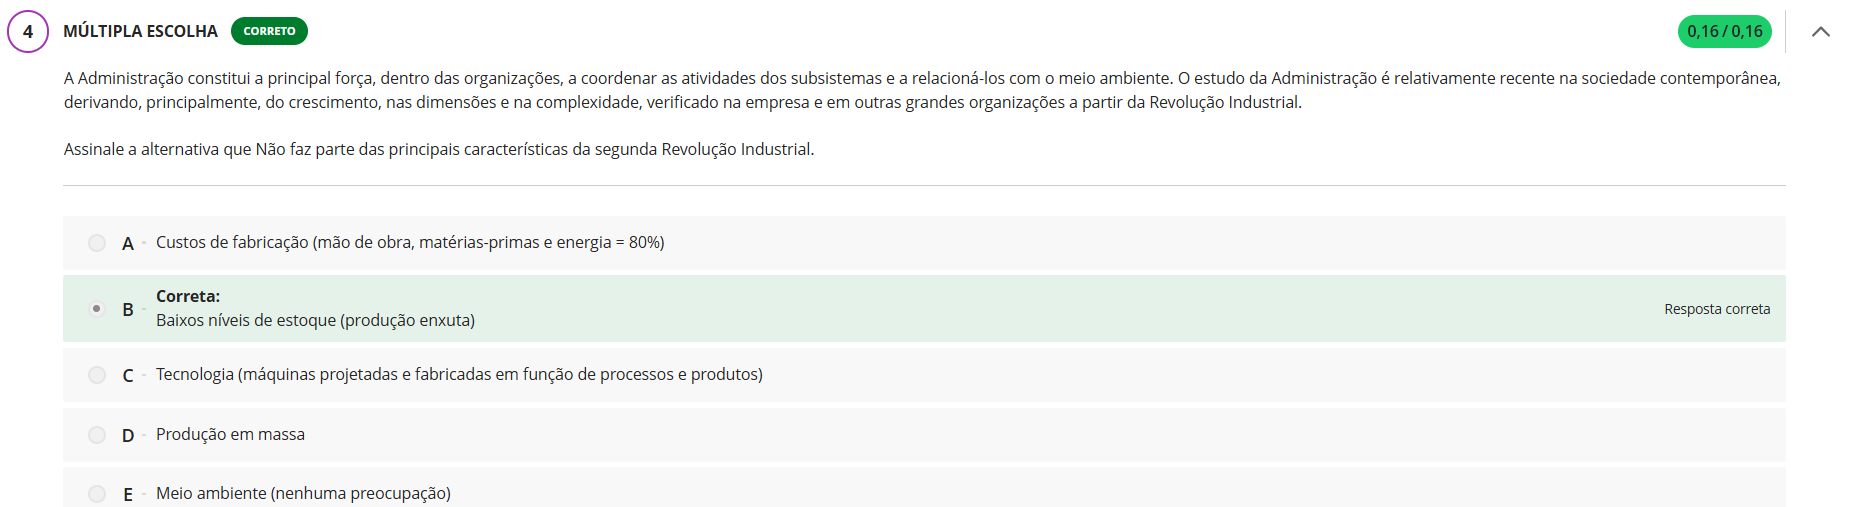Viewport: 1852px width, 507px height.
Task: Click the 0,16 / 0,16 score badge
Action: pos(1724,32)
